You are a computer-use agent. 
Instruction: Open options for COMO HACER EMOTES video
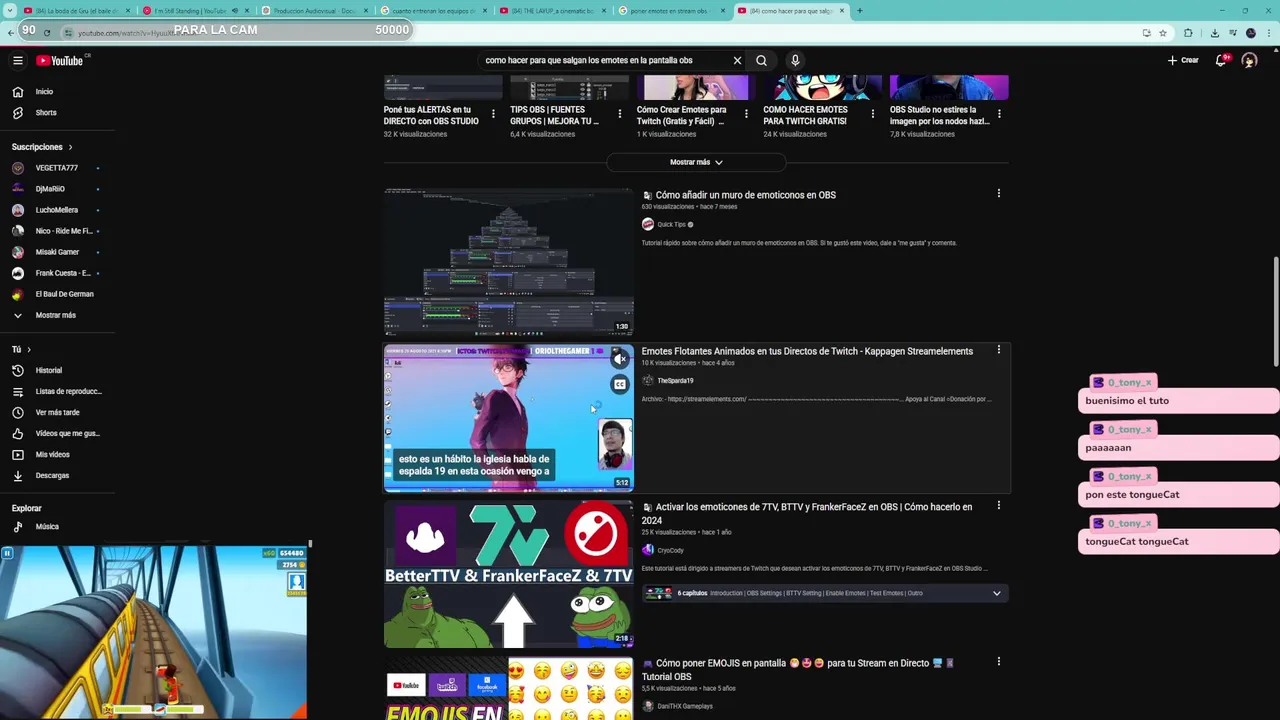872,114
